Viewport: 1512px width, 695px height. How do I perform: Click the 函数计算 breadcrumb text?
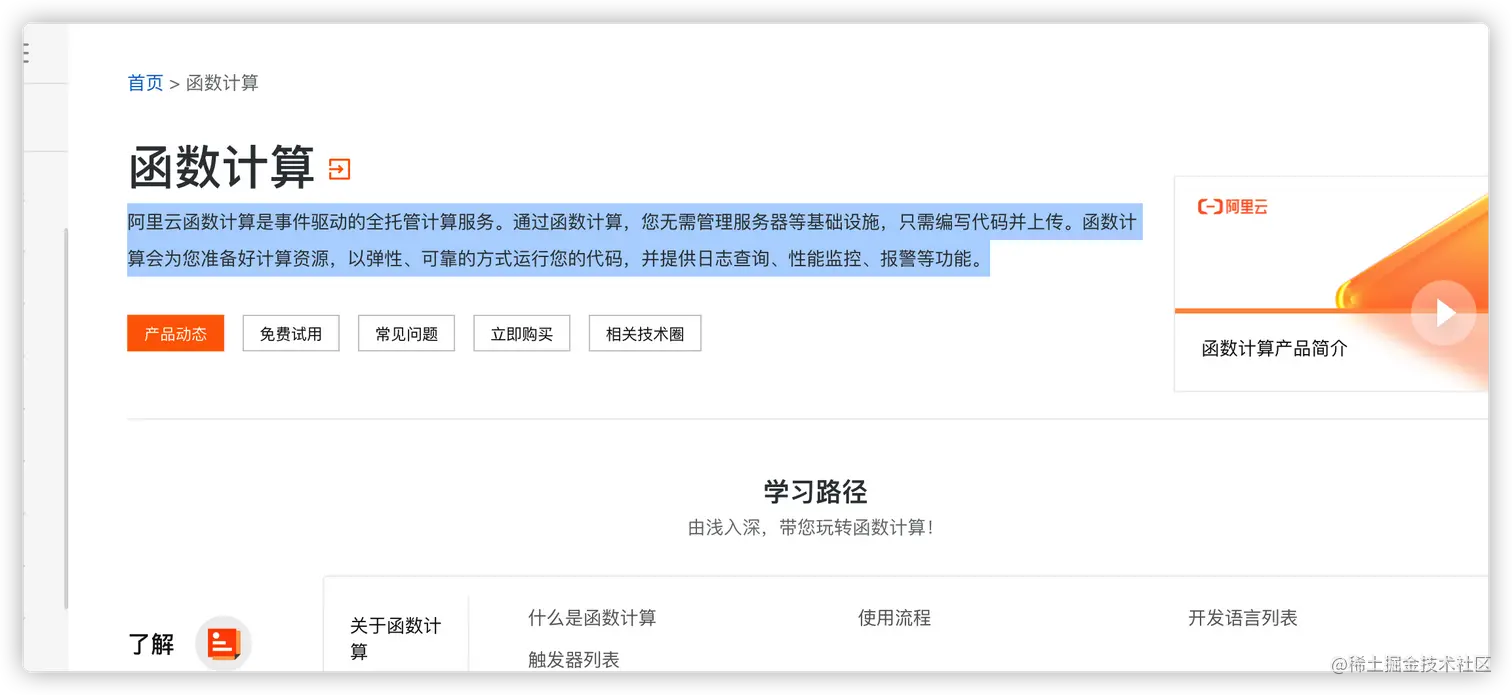click(x=222, y=83)
